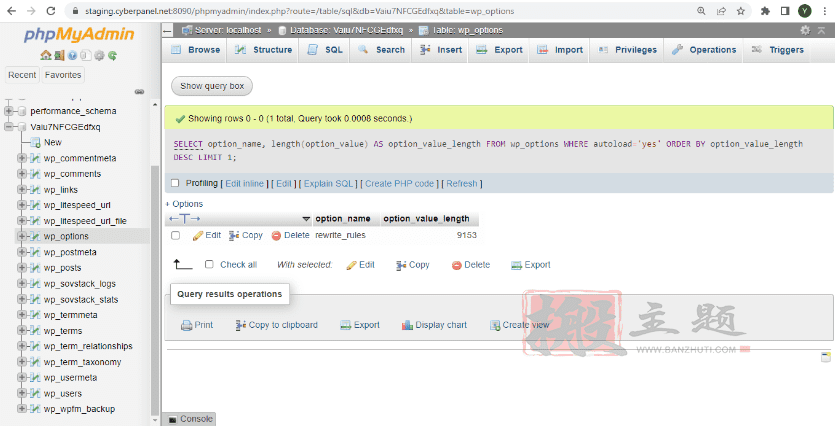The height and width of the screenshot is (432, 835).
Task: Open the Browse tab
Action: [x=195, y=50]
